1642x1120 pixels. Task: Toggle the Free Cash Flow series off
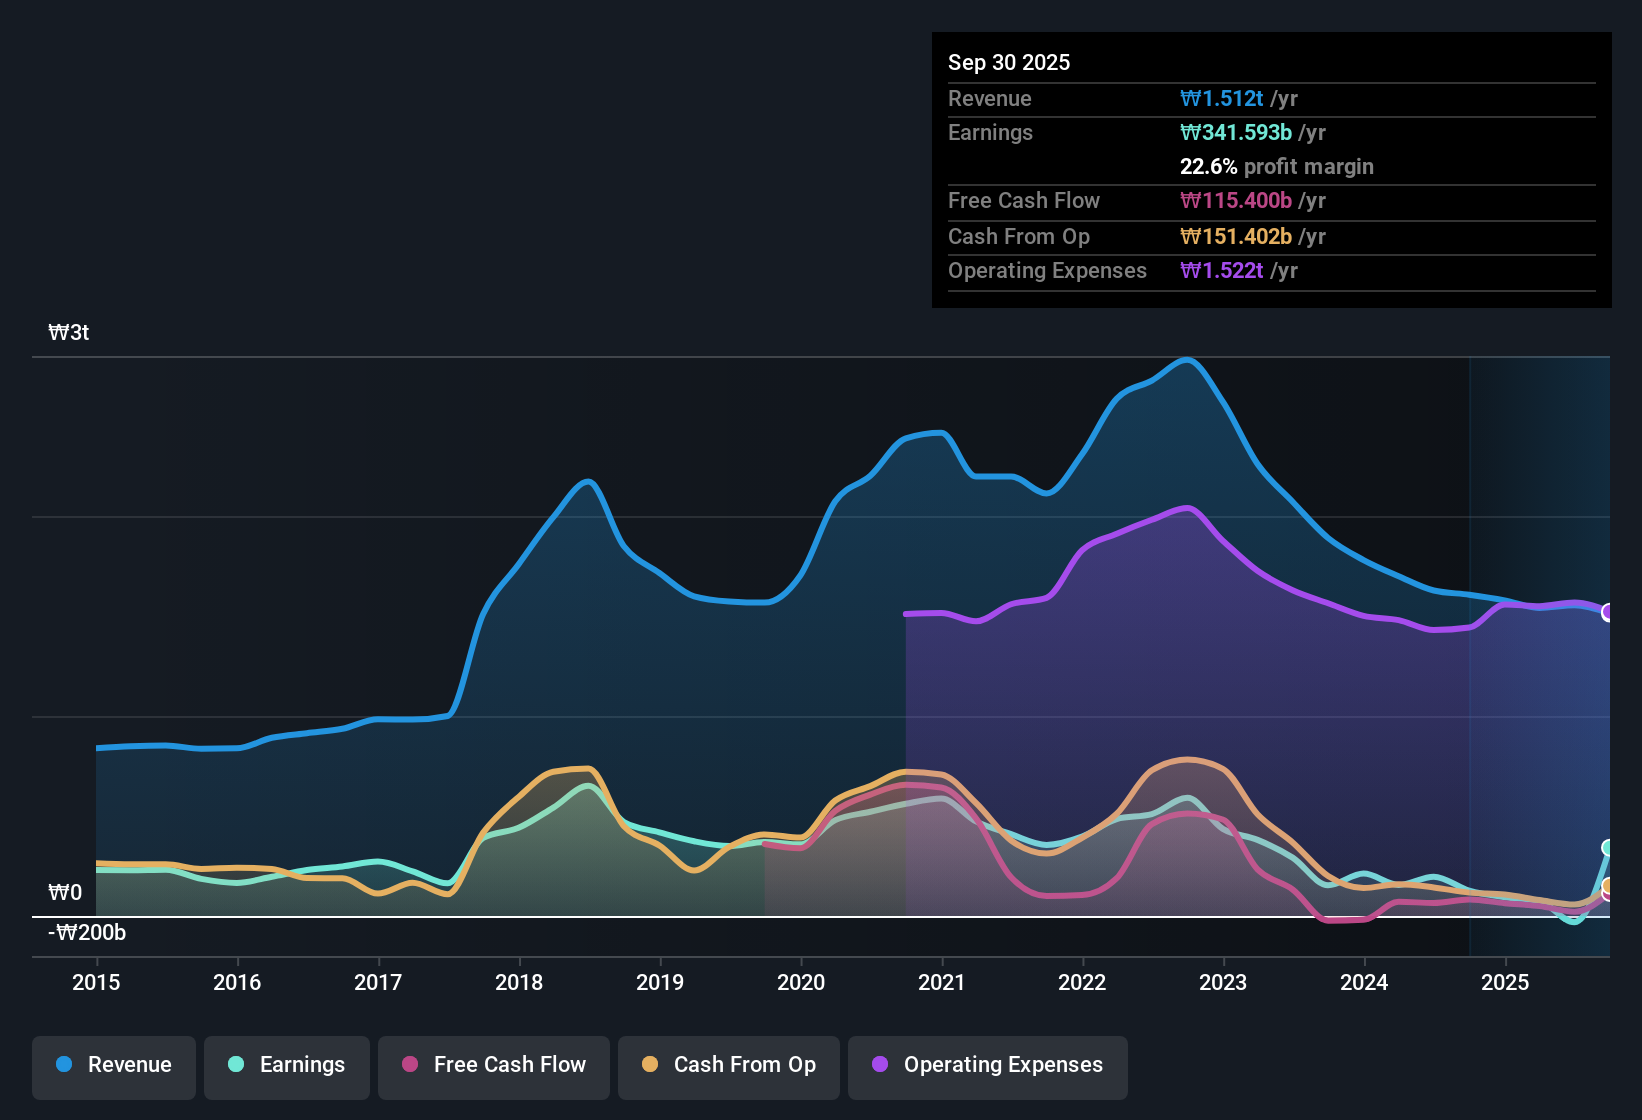[x=493, y=1066]
